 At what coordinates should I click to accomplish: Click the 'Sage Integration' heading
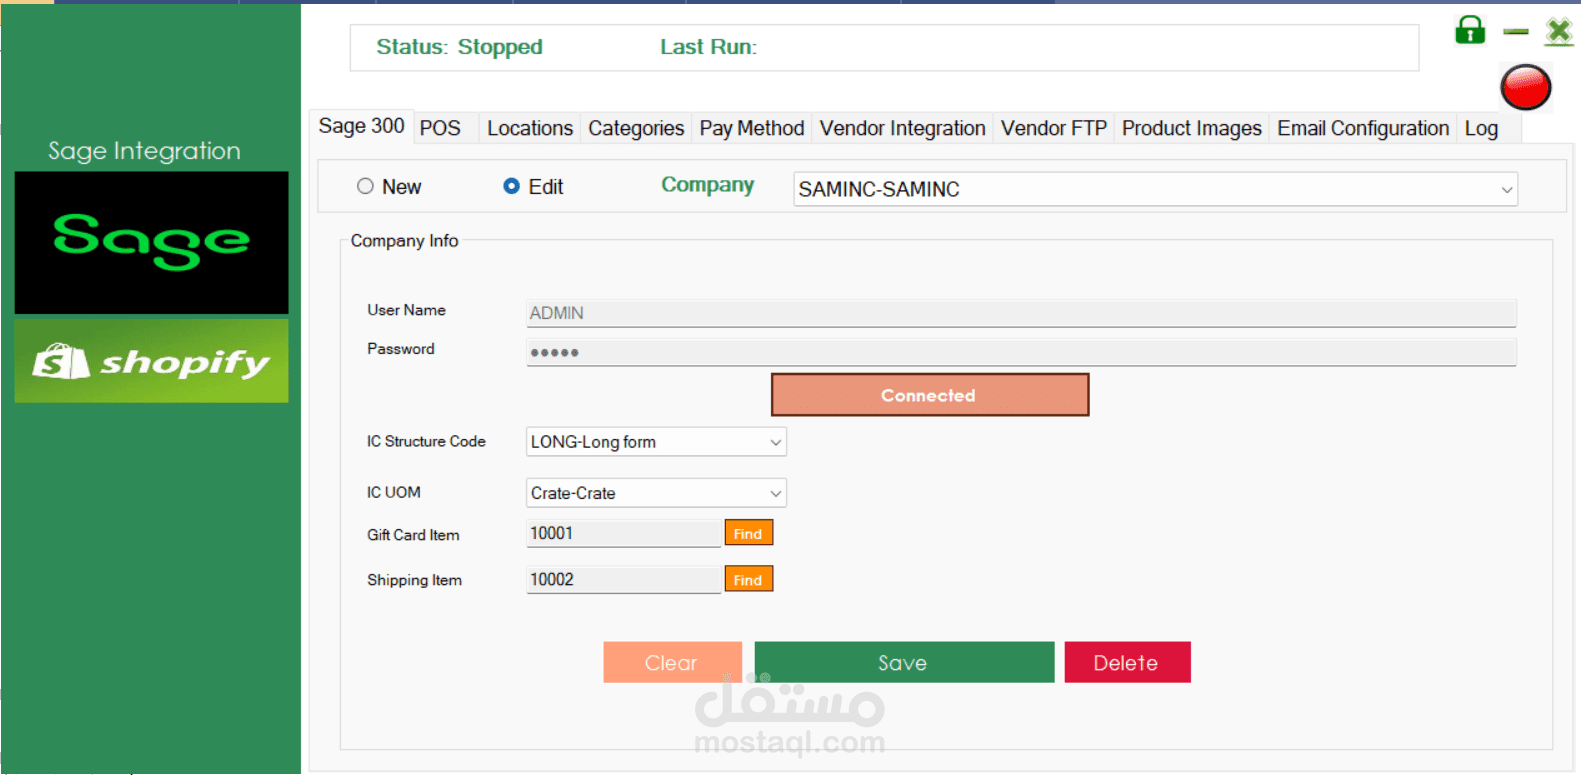[x=145, y=151]
